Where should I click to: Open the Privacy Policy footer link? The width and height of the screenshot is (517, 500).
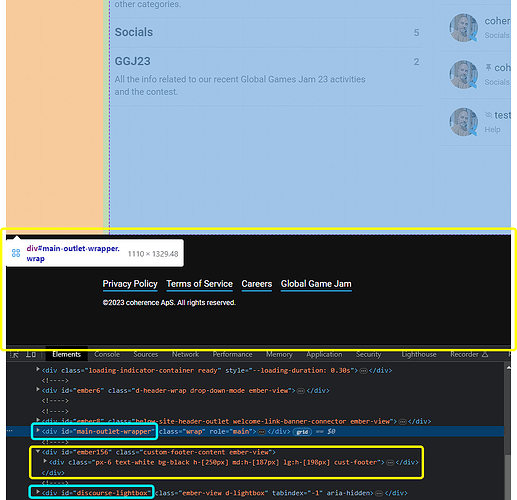pos(130,284)
